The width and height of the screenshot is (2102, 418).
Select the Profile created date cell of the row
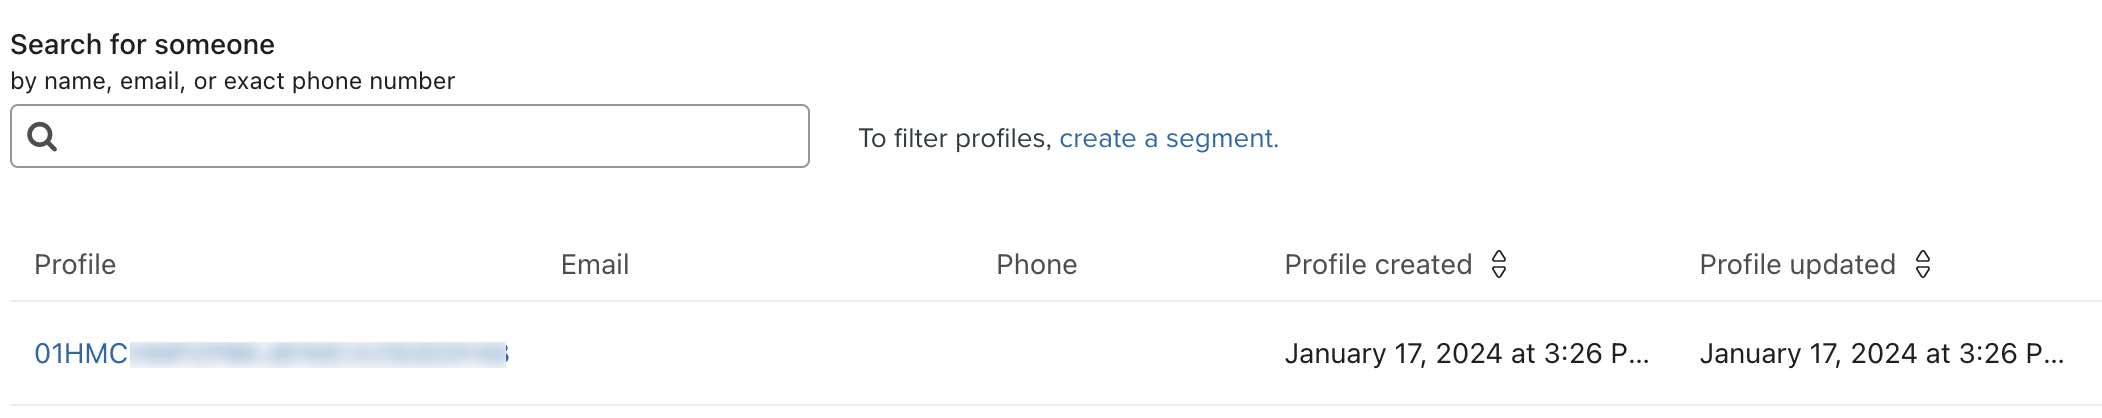click(x=1465, y=354)
